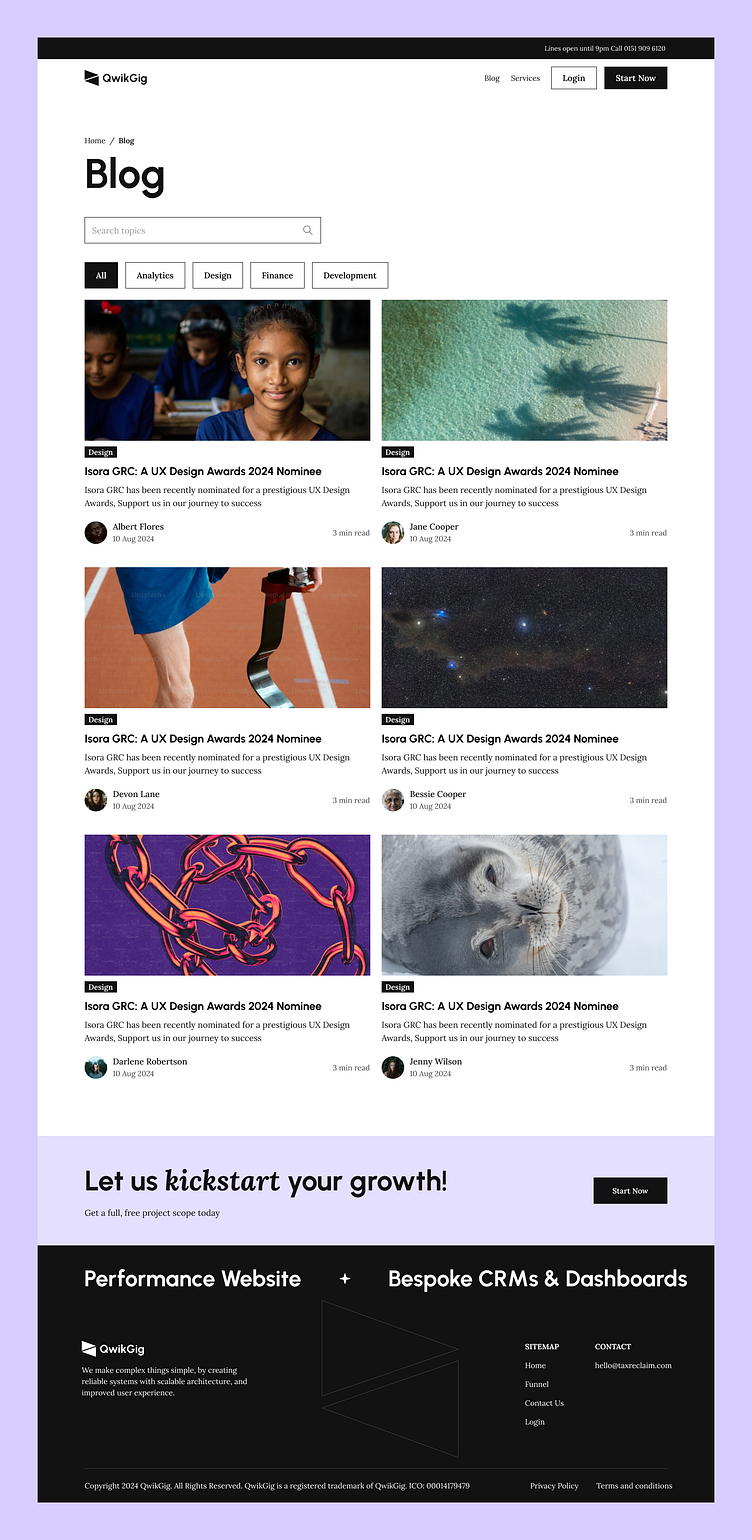Image resolution: width=752 pixels, height=1540 pixels.
Task: Focus the Search topics field
Action: tap(202, 230)
